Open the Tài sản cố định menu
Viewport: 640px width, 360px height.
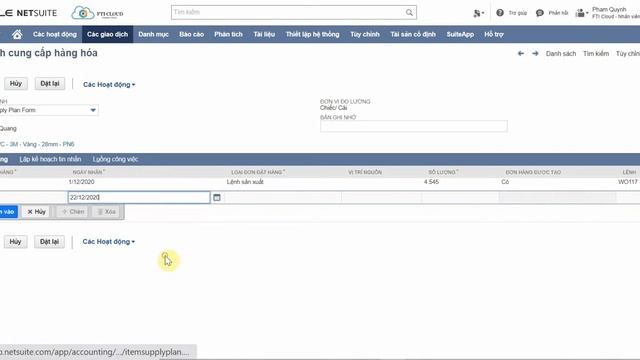[413, 34]
